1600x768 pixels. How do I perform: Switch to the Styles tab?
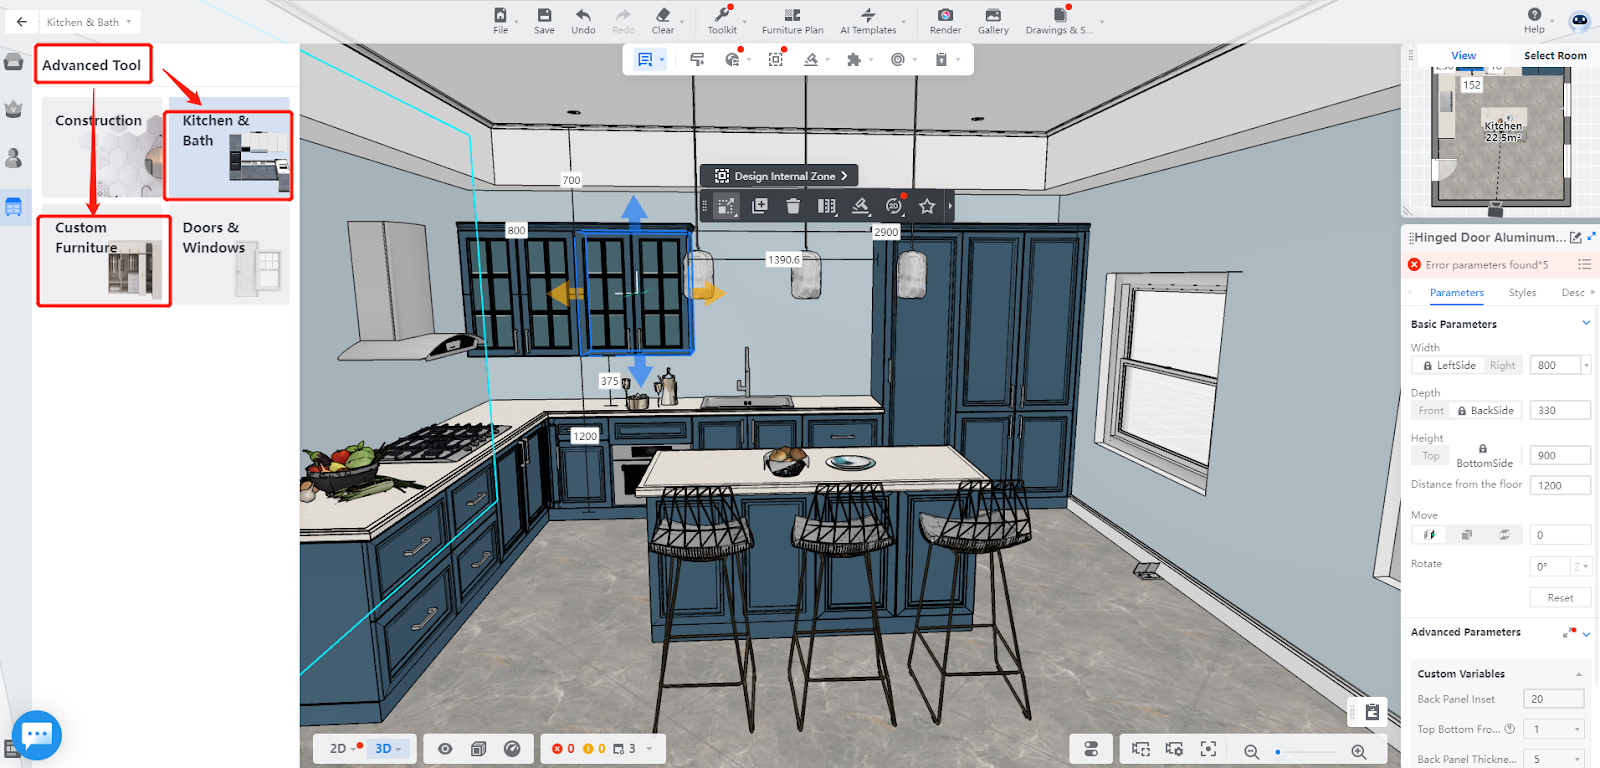coord(1522,293)
